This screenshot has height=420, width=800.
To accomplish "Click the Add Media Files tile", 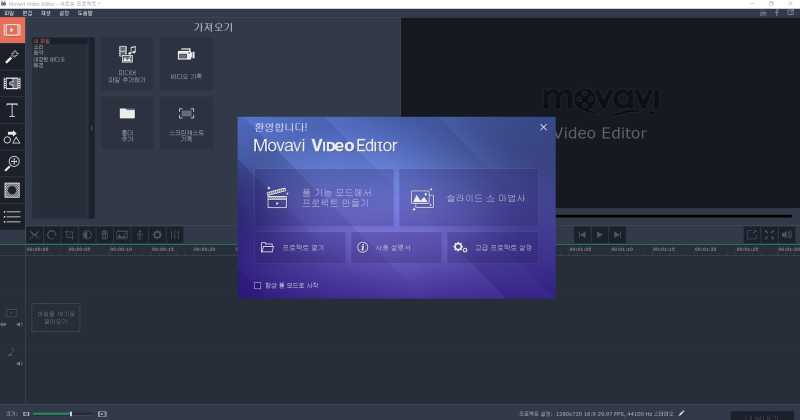I will point(127,64).
